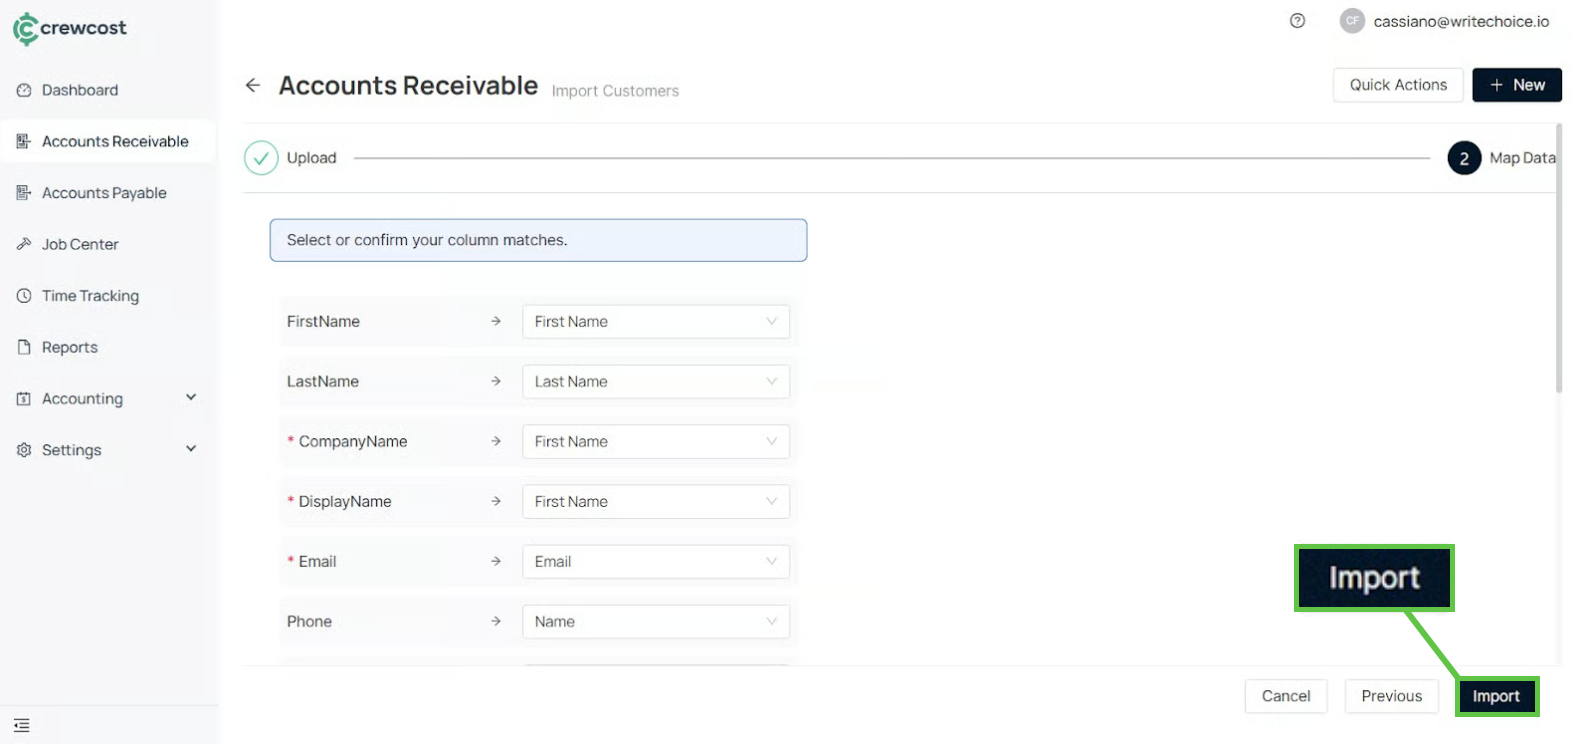Viewport: 1575px width, 744px height.
Task: Open Dashboard from the sidebar
Action: [x=80, y=90]
